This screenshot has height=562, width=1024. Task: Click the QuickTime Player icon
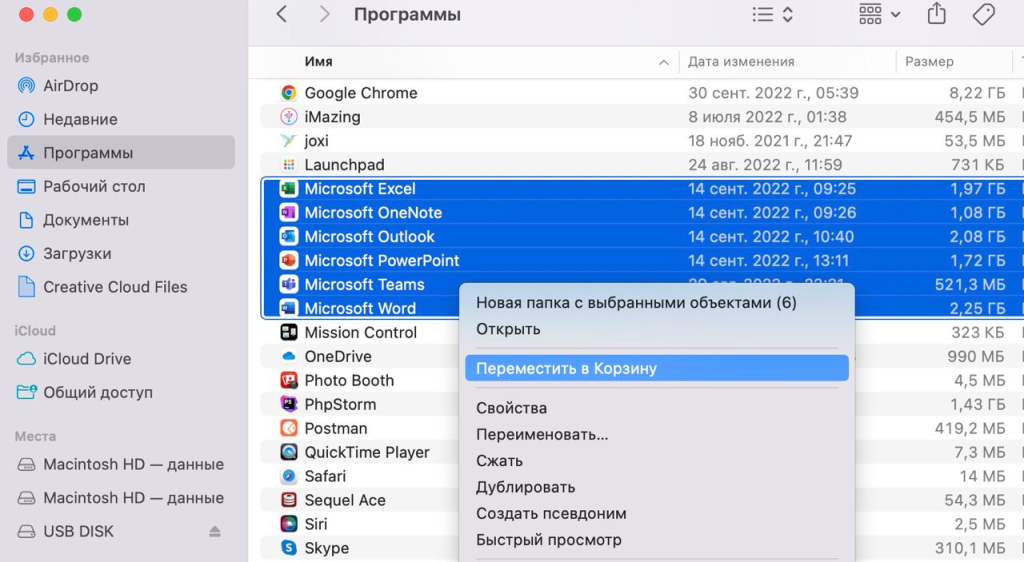289,452
